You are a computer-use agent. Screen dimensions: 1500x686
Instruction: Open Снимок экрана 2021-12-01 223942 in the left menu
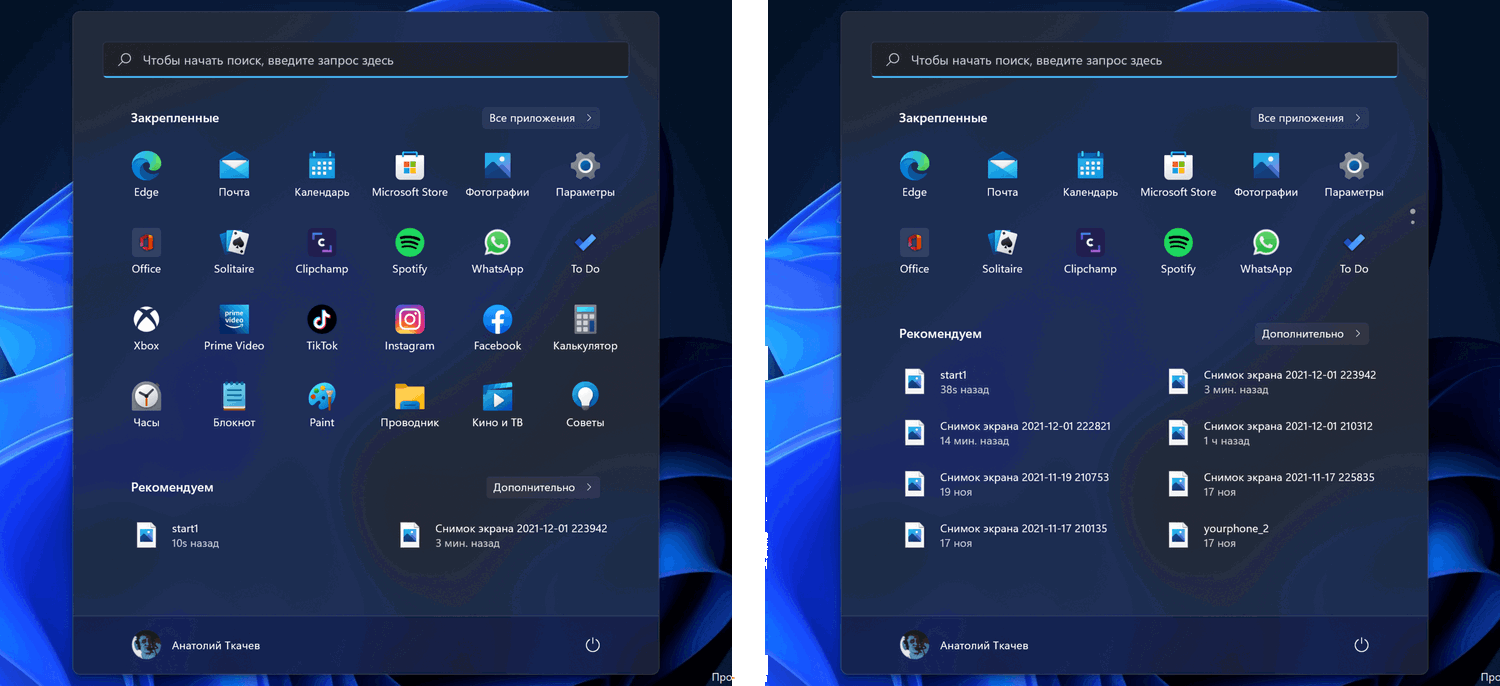coord(504,535)
